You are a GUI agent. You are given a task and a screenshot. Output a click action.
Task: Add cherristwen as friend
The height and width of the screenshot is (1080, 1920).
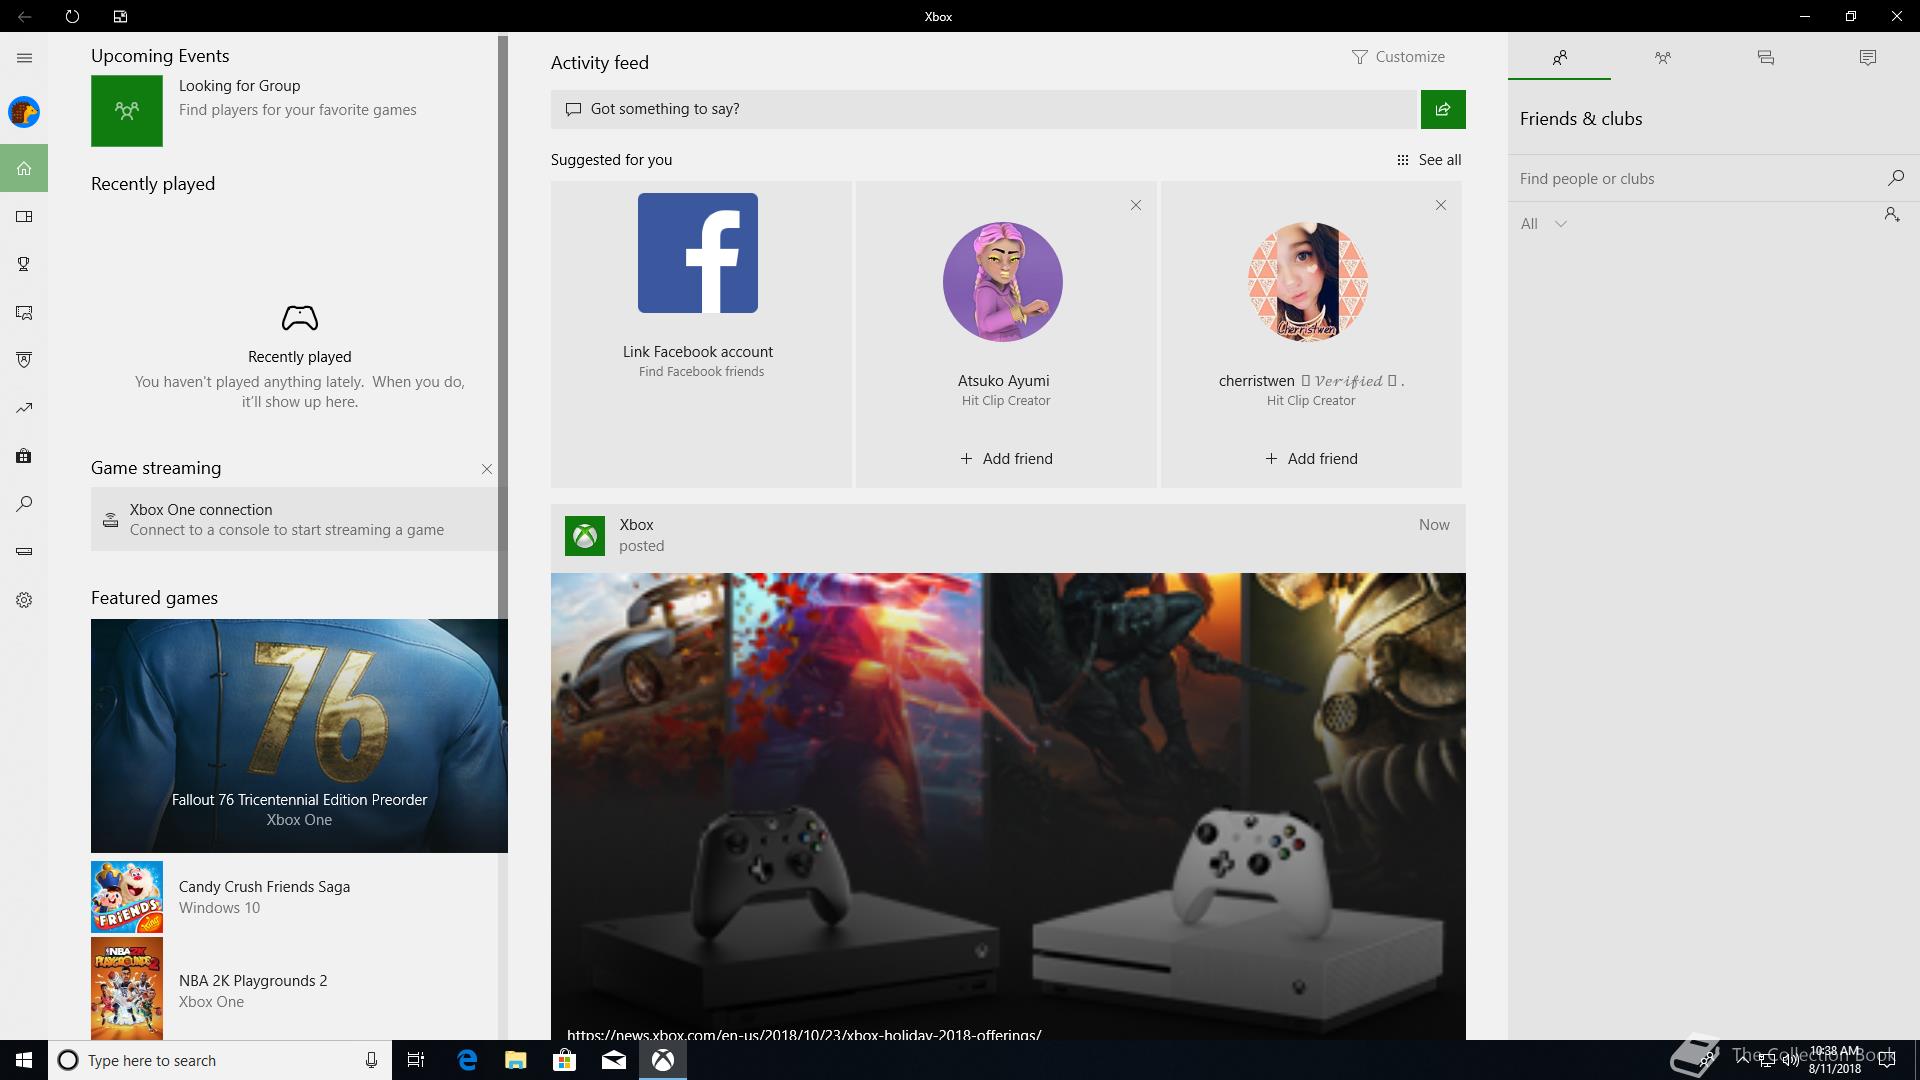pos(1311,459)
